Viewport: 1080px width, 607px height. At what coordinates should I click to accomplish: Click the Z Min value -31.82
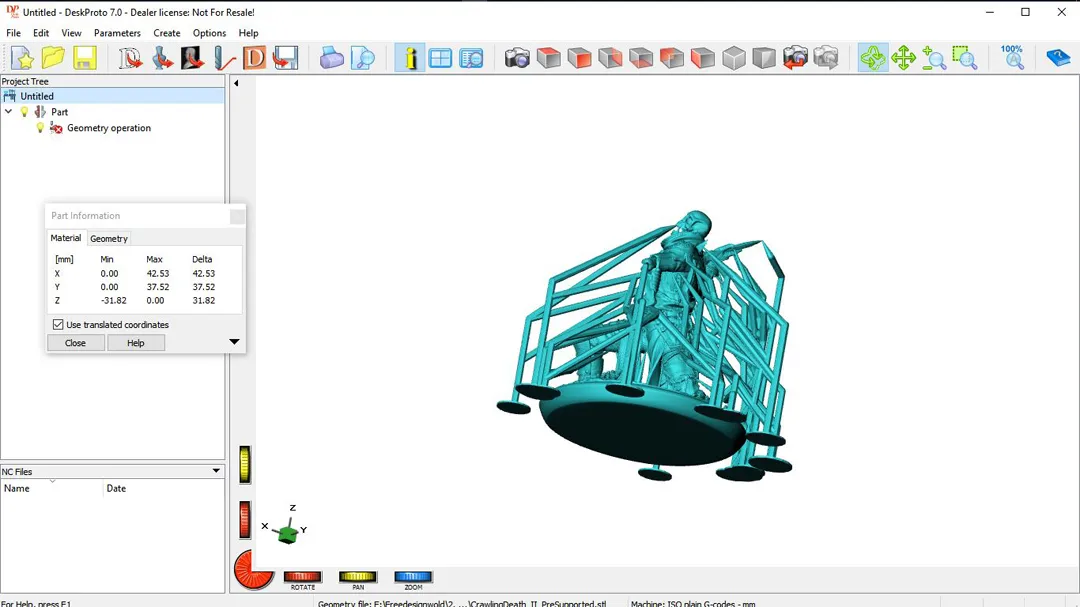tap(114, 300)
